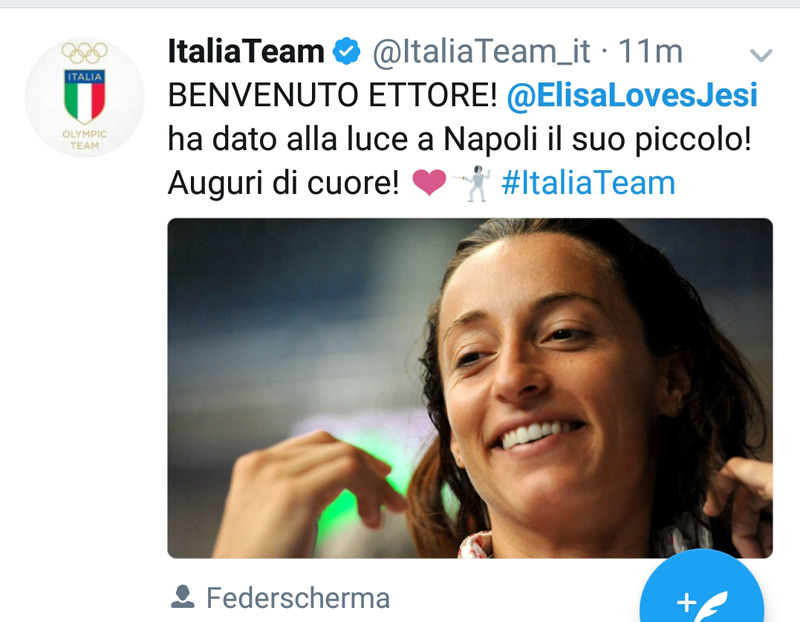The height and width of the screenshot is (622, 800).
Task: View the attached photo of smiling woman
Action: pyautogui.click(x=470, y=388)
